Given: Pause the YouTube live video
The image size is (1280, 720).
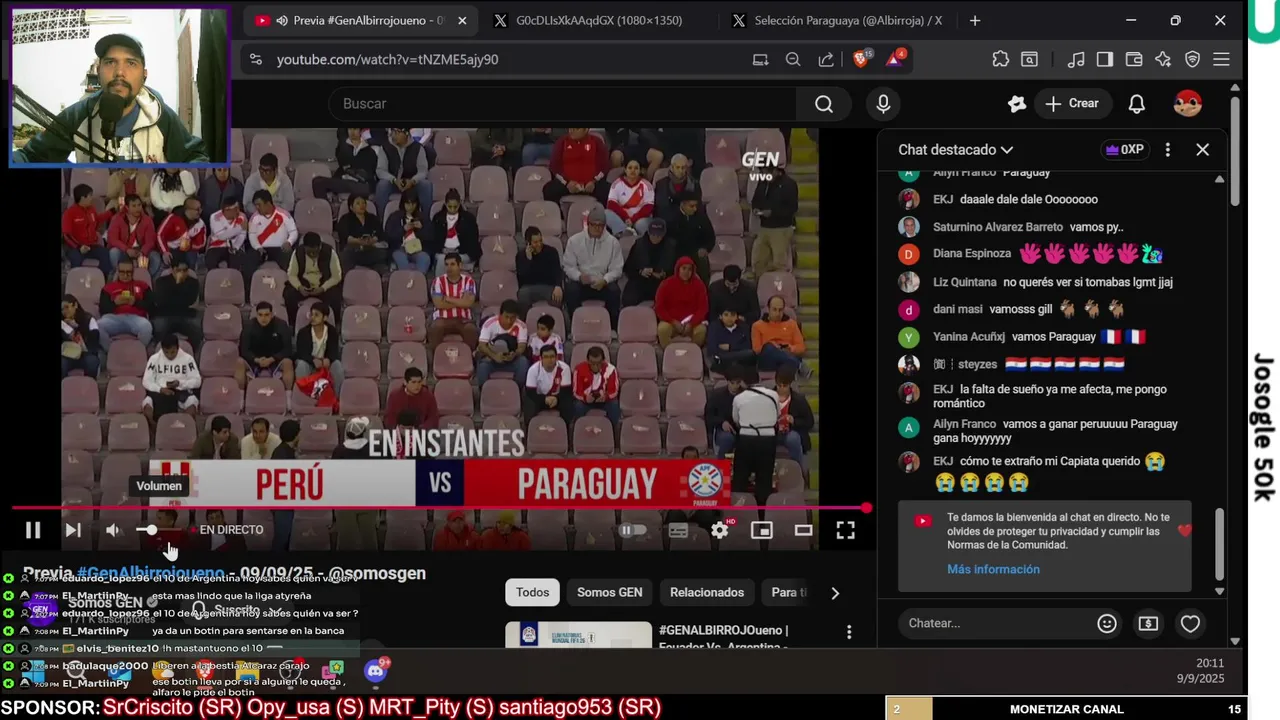Looking at the screenshot, I should click(x=32, y=530).
